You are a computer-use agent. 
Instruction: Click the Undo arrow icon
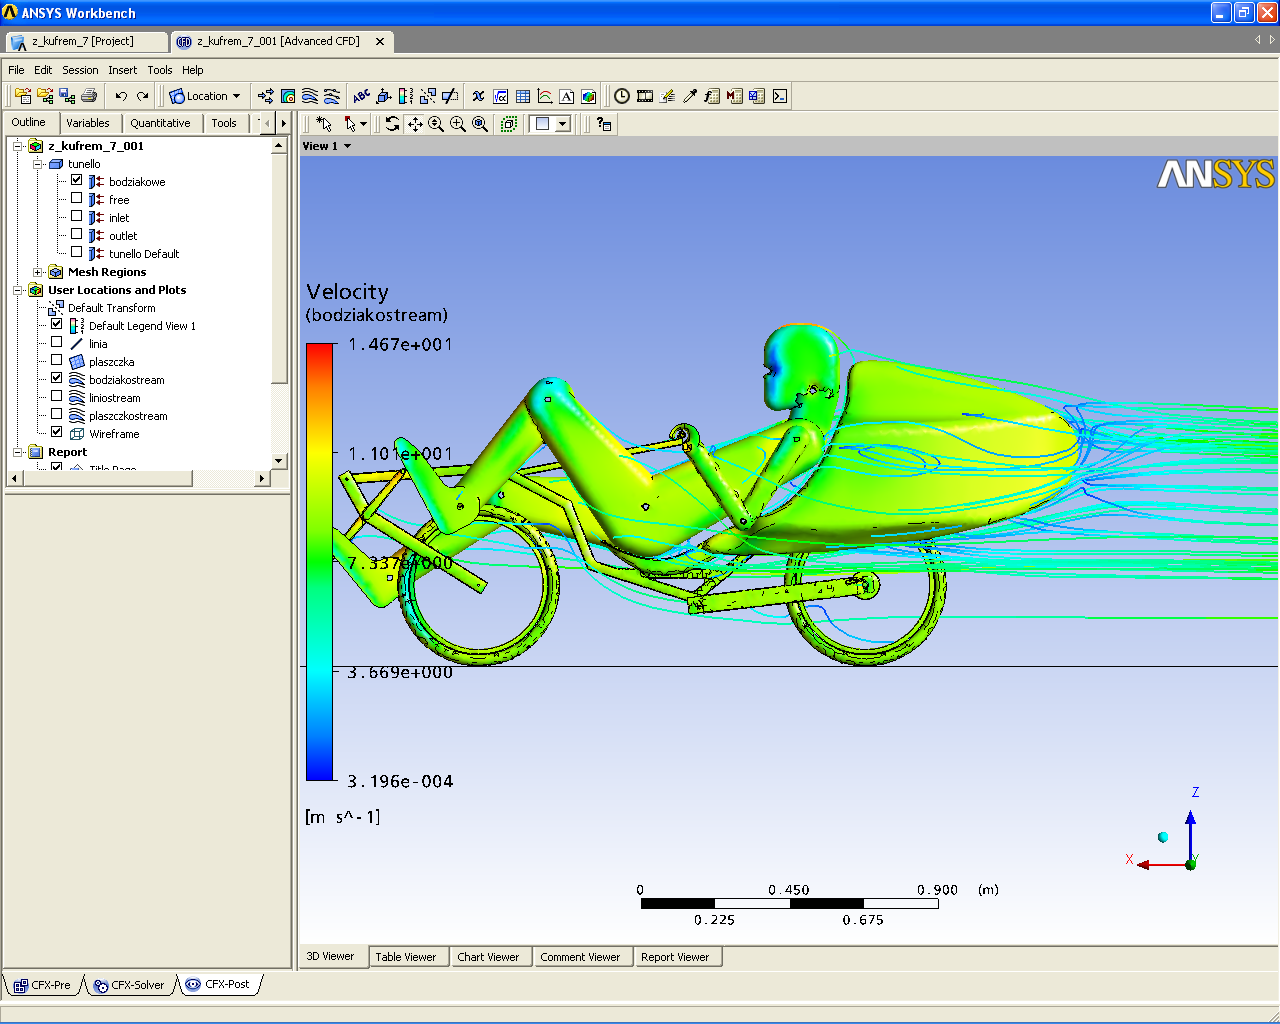point(121,96)
